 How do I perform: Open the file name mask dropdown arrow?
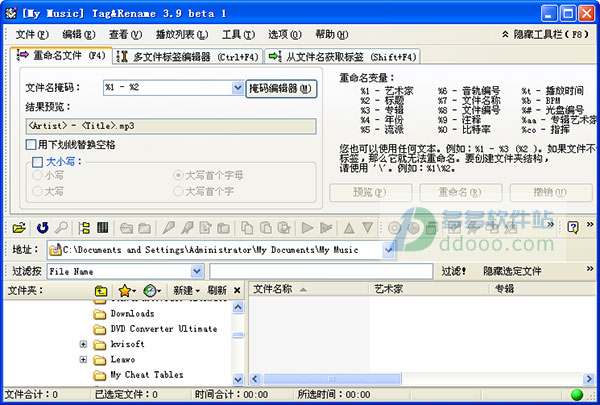(238, 88)
